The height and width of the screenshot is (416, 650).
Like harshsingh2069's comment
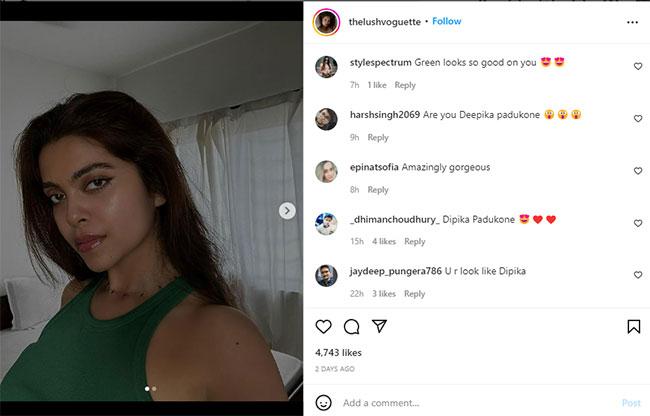click(x=638, y=118)
